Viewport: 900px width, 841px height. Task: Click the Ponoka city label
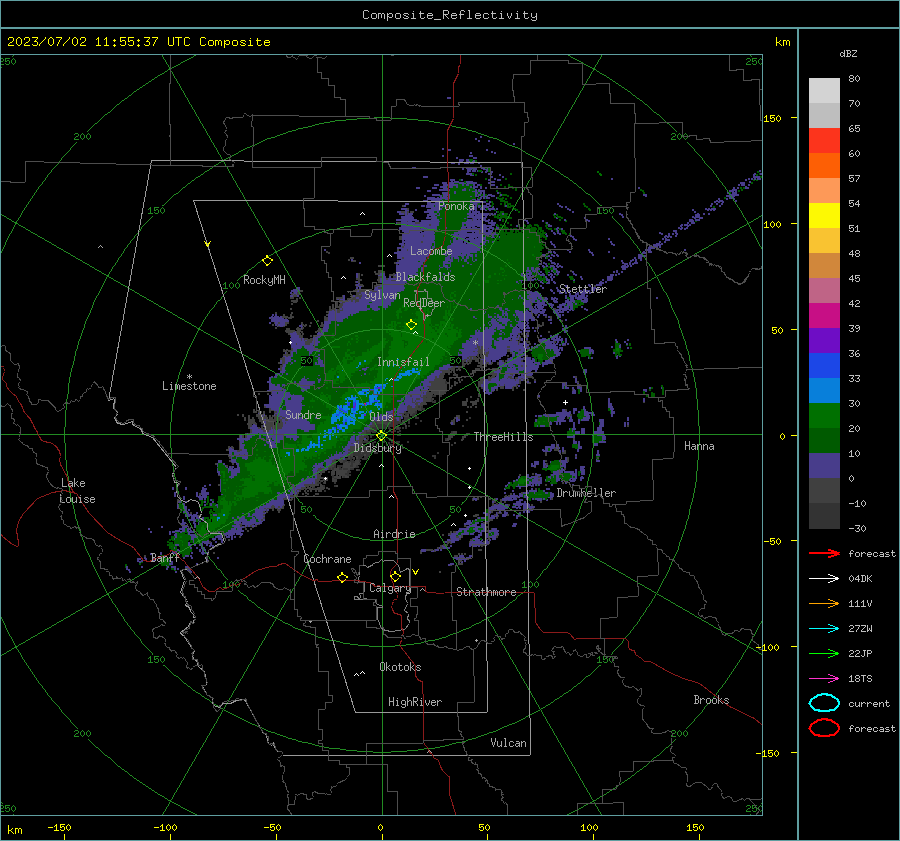pyautogui.click(x=456, y=206)
